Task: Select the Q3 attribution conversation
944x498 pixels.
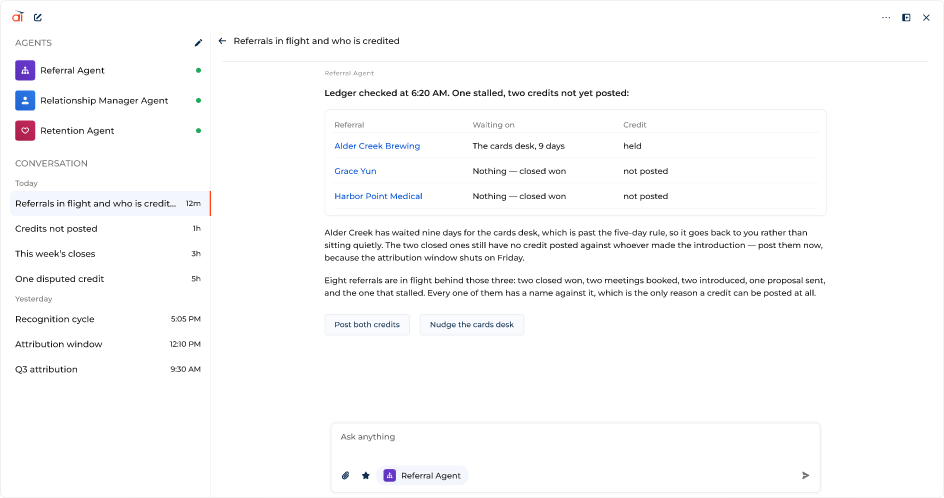Action: pyautogui.click(x=108, y=370)
